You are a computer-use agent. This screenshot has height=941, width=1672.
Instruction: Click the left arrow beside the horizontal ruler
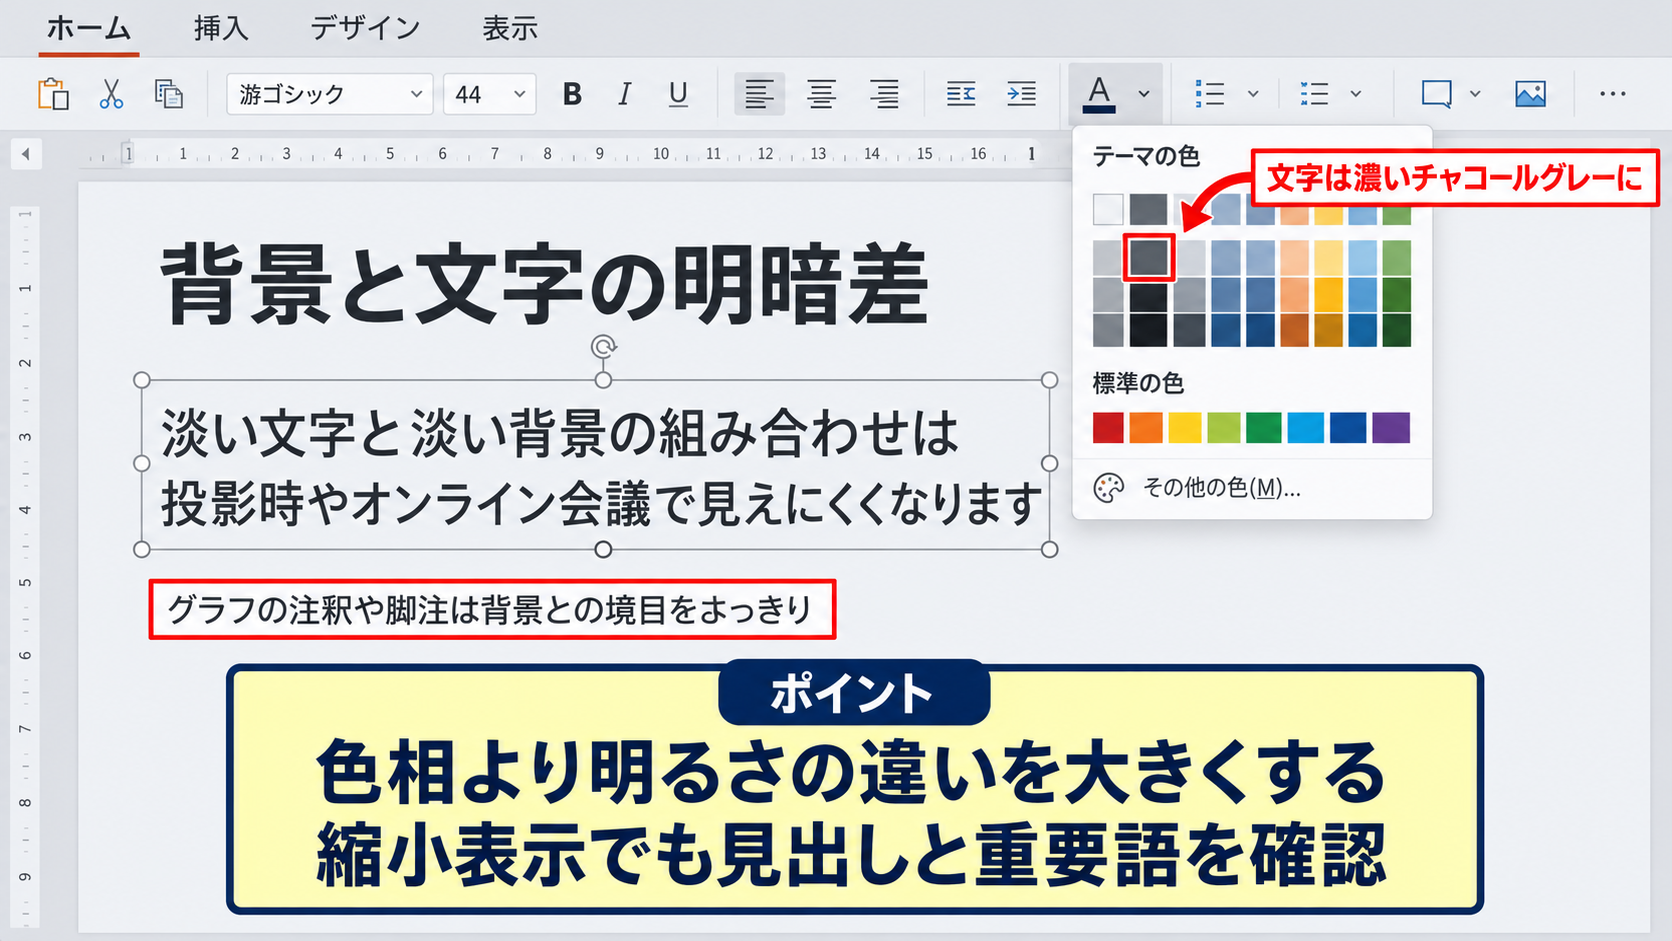pos(26,154)
